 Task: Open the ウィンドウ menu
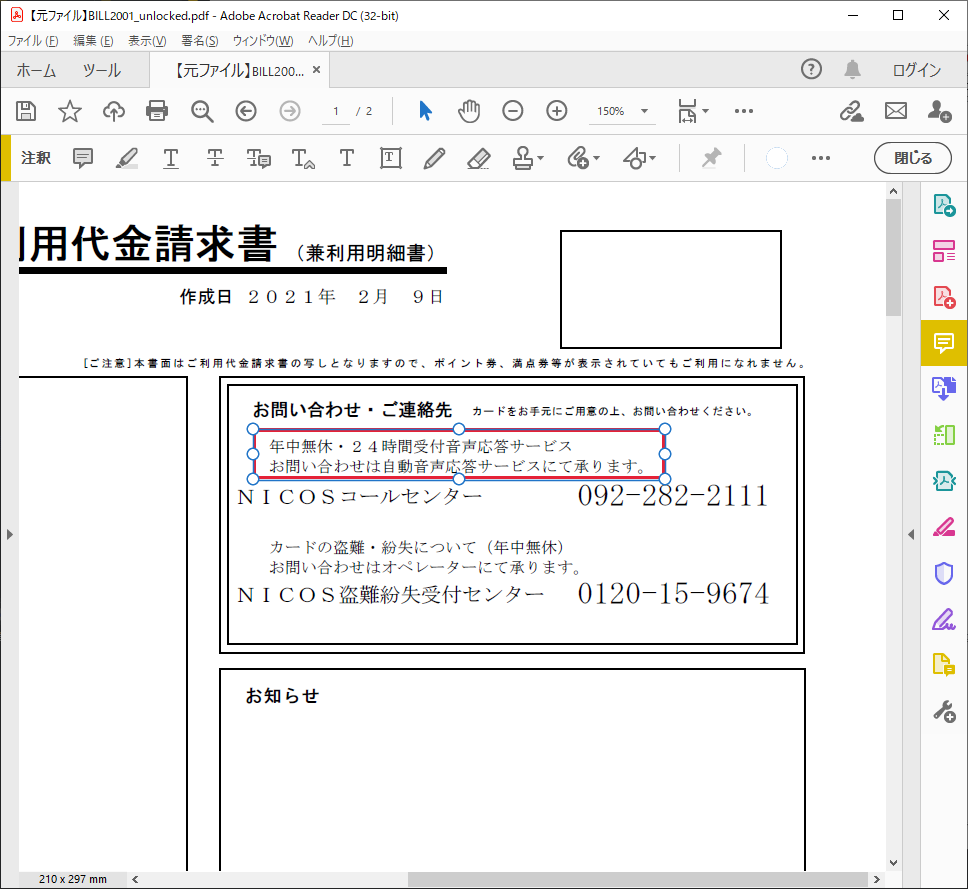[x=263, y=41]
